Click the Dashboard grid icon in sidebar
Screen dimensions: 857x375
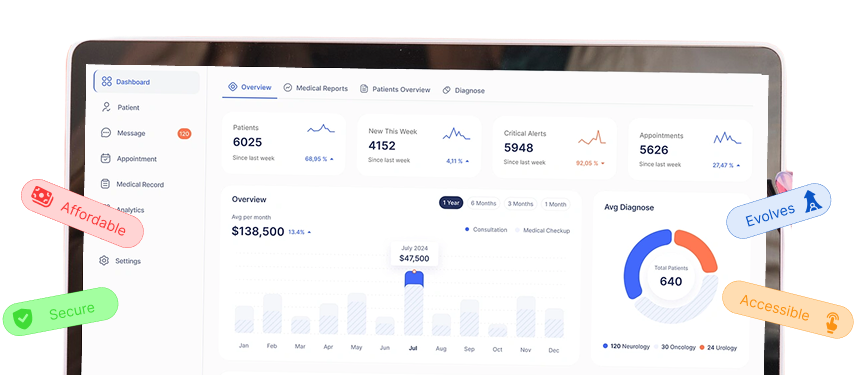(x=107, y=82)
